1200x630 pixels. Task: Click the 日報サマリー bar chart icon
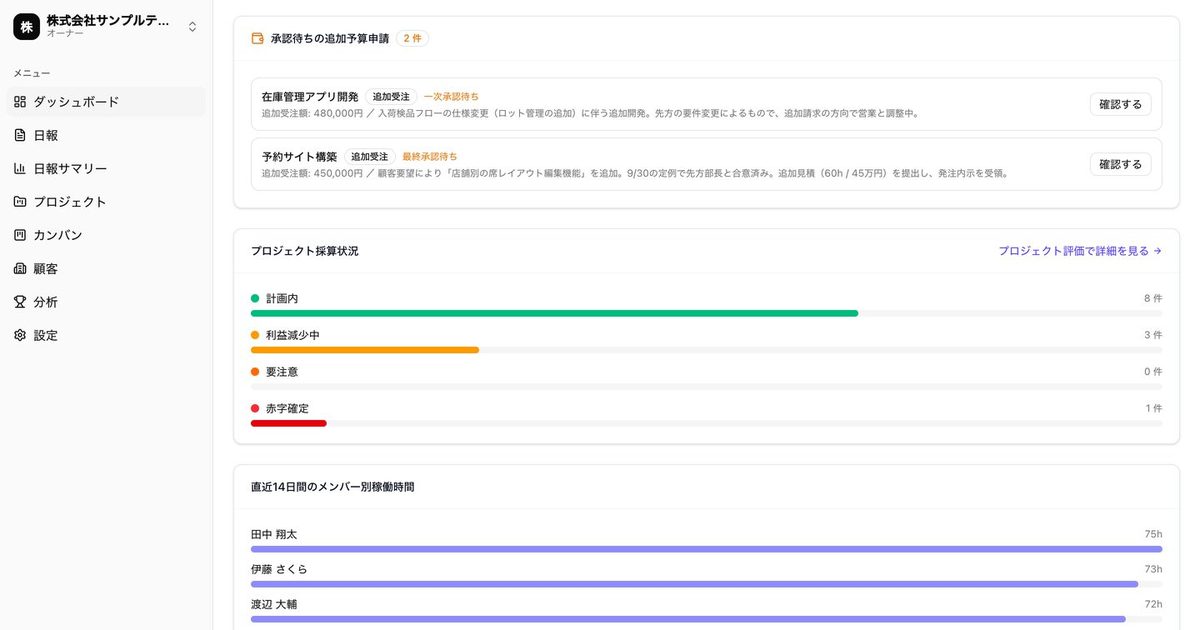[20, 168]
